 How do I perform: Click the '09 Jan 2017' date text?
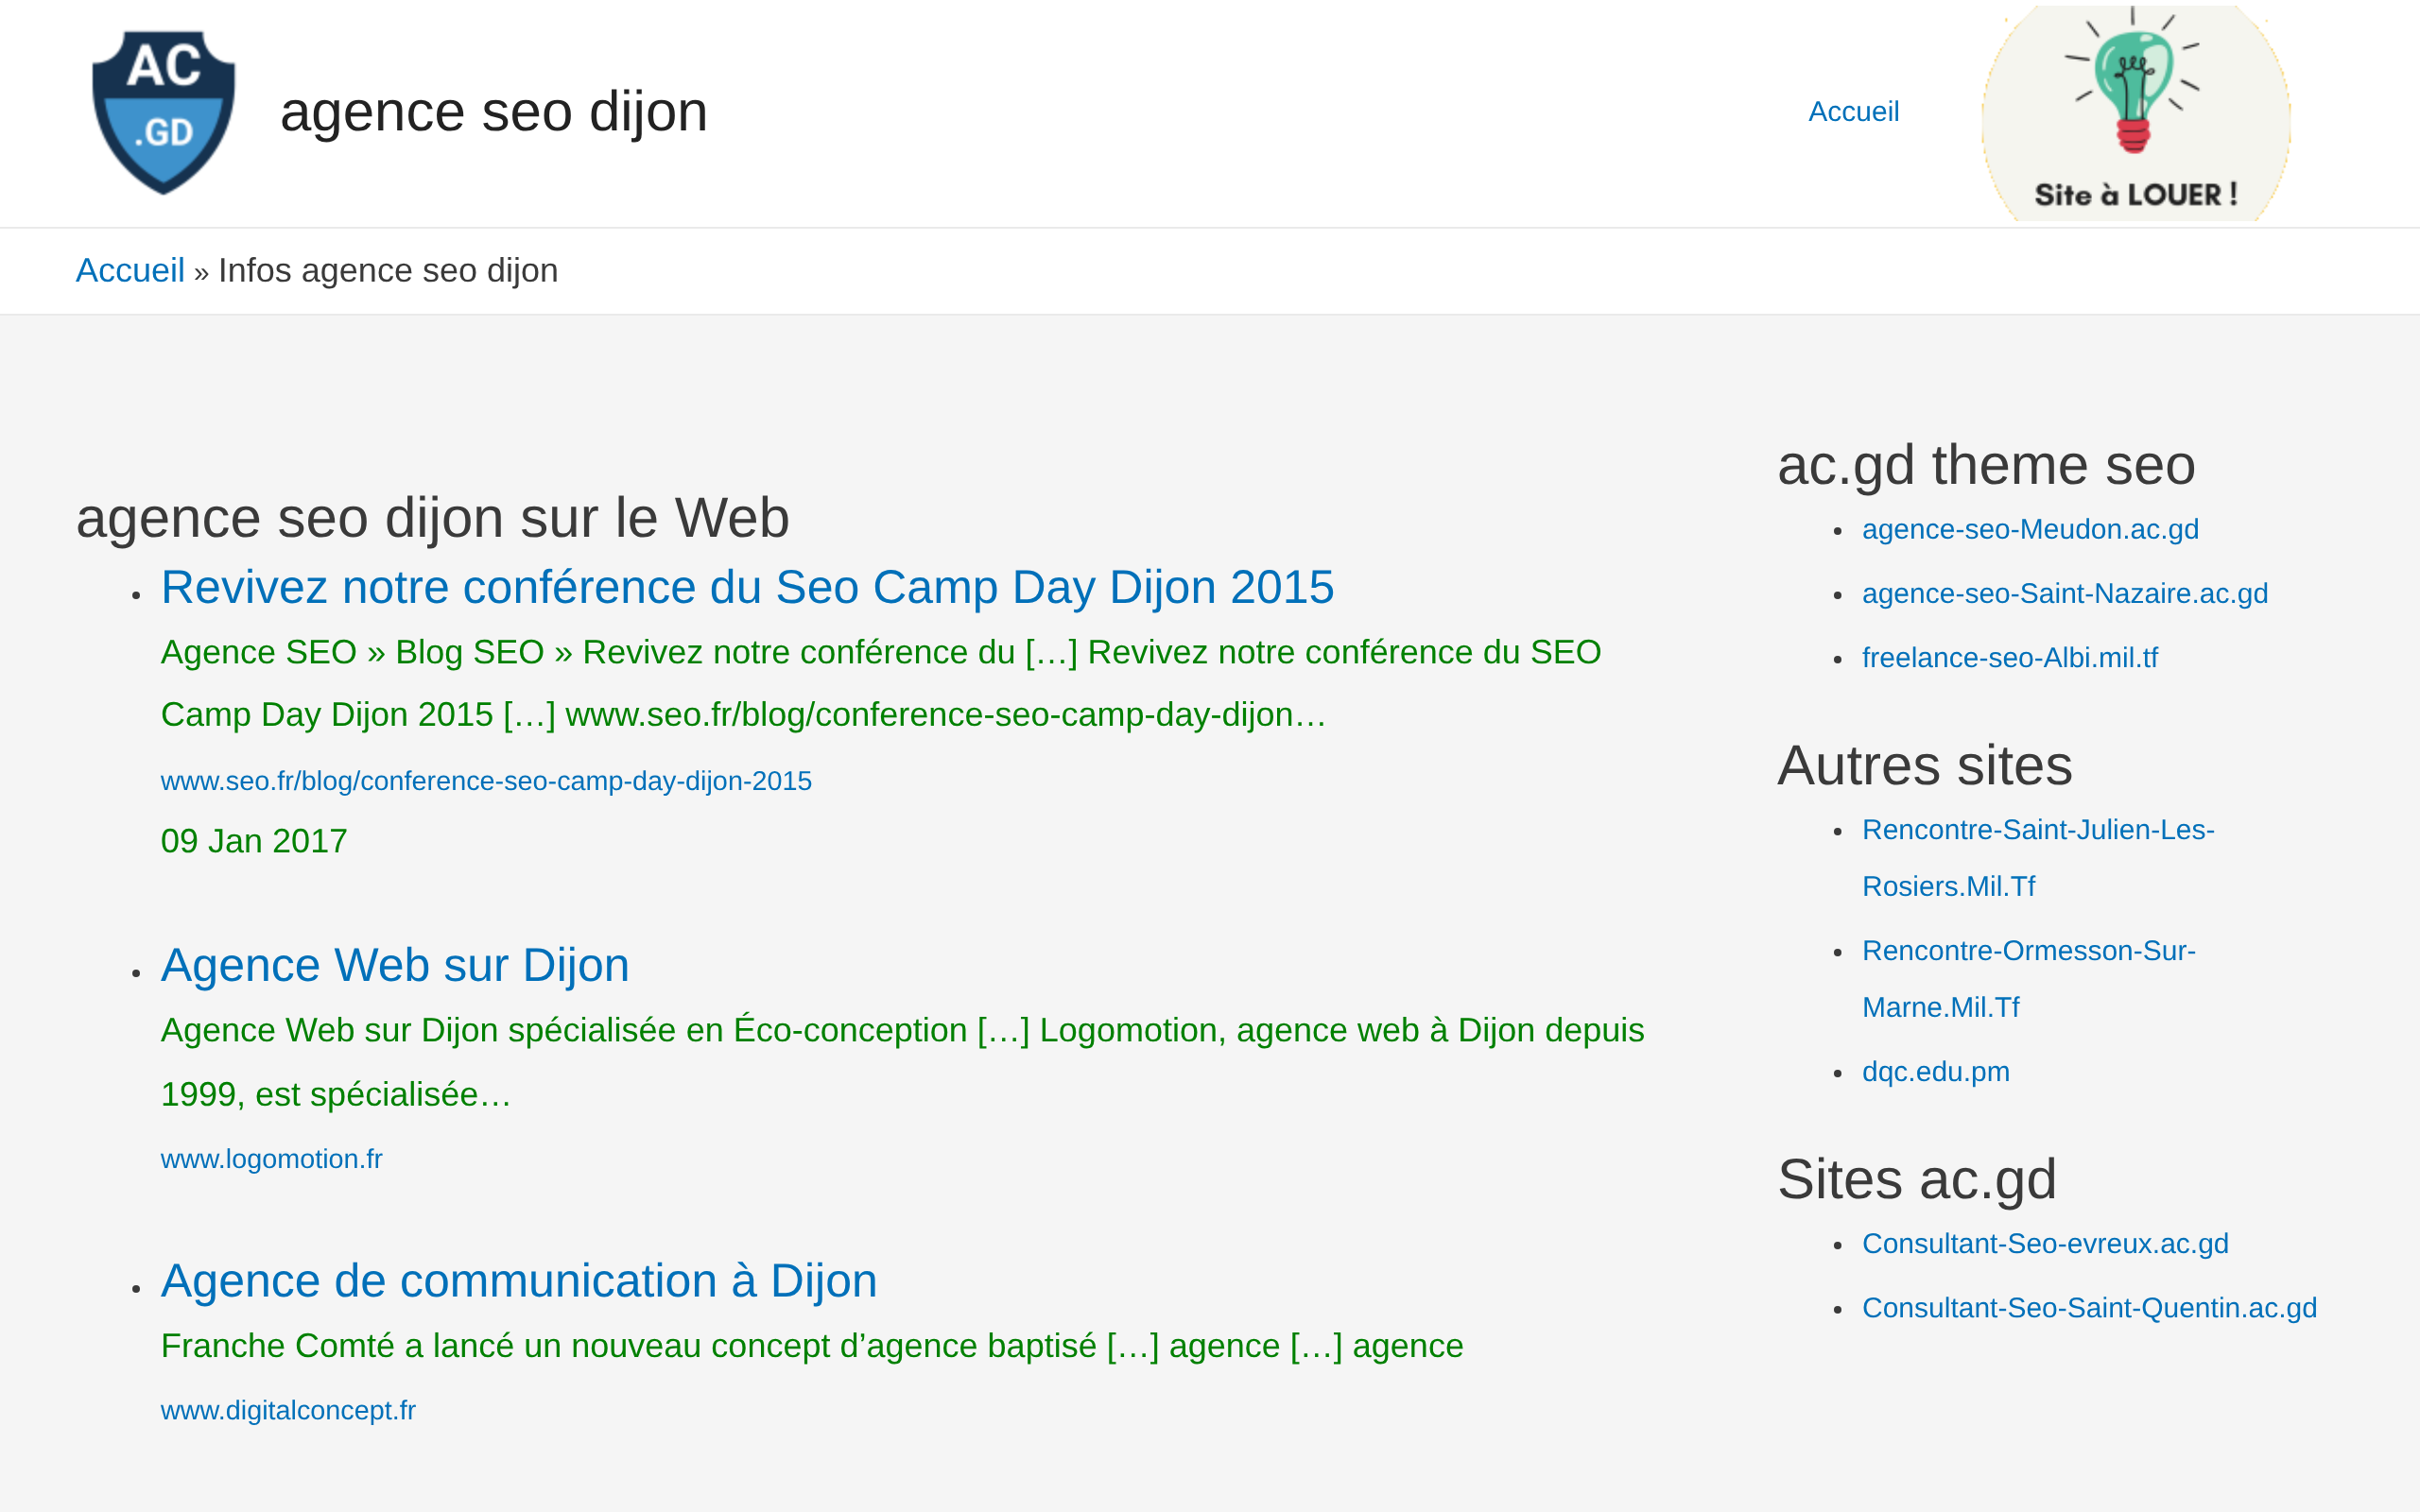coord(254,841)
